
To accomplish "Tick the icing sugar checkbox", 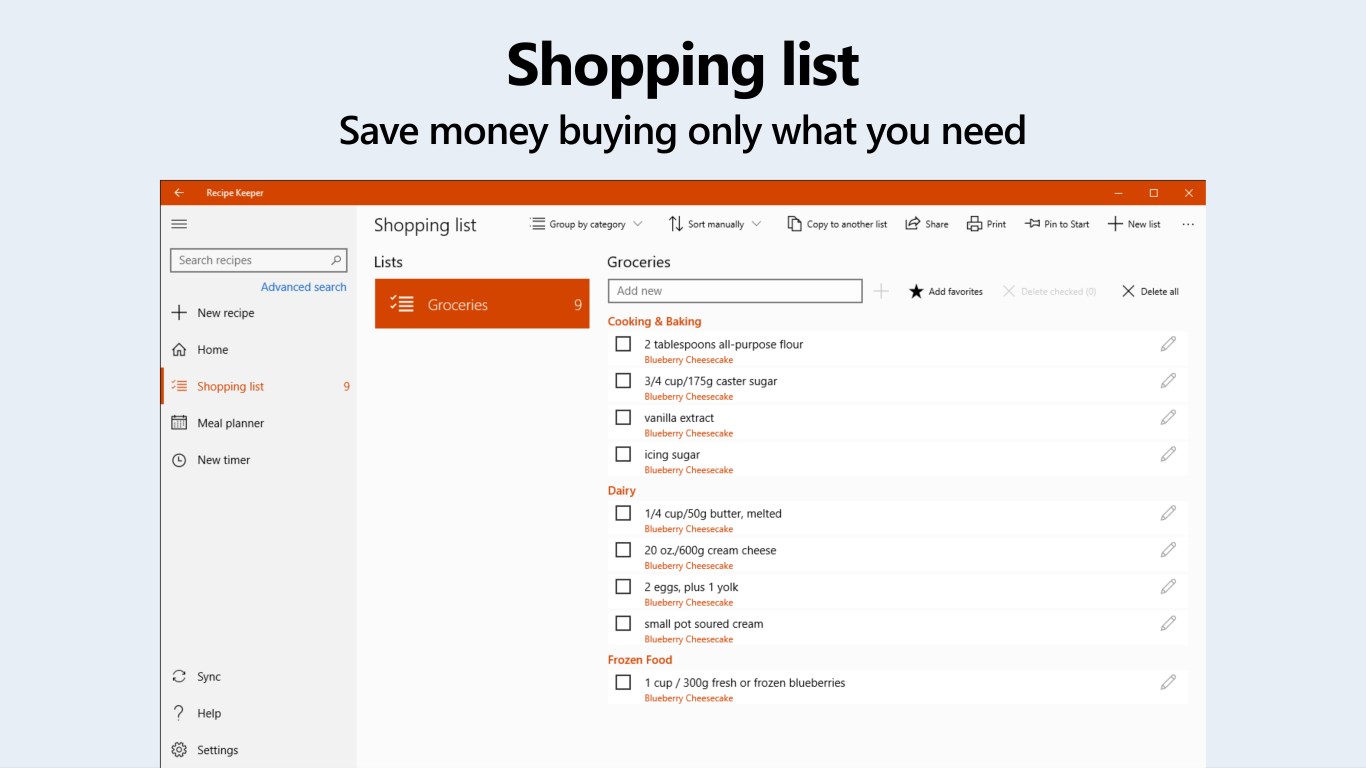I will click(x=623, y=454).
